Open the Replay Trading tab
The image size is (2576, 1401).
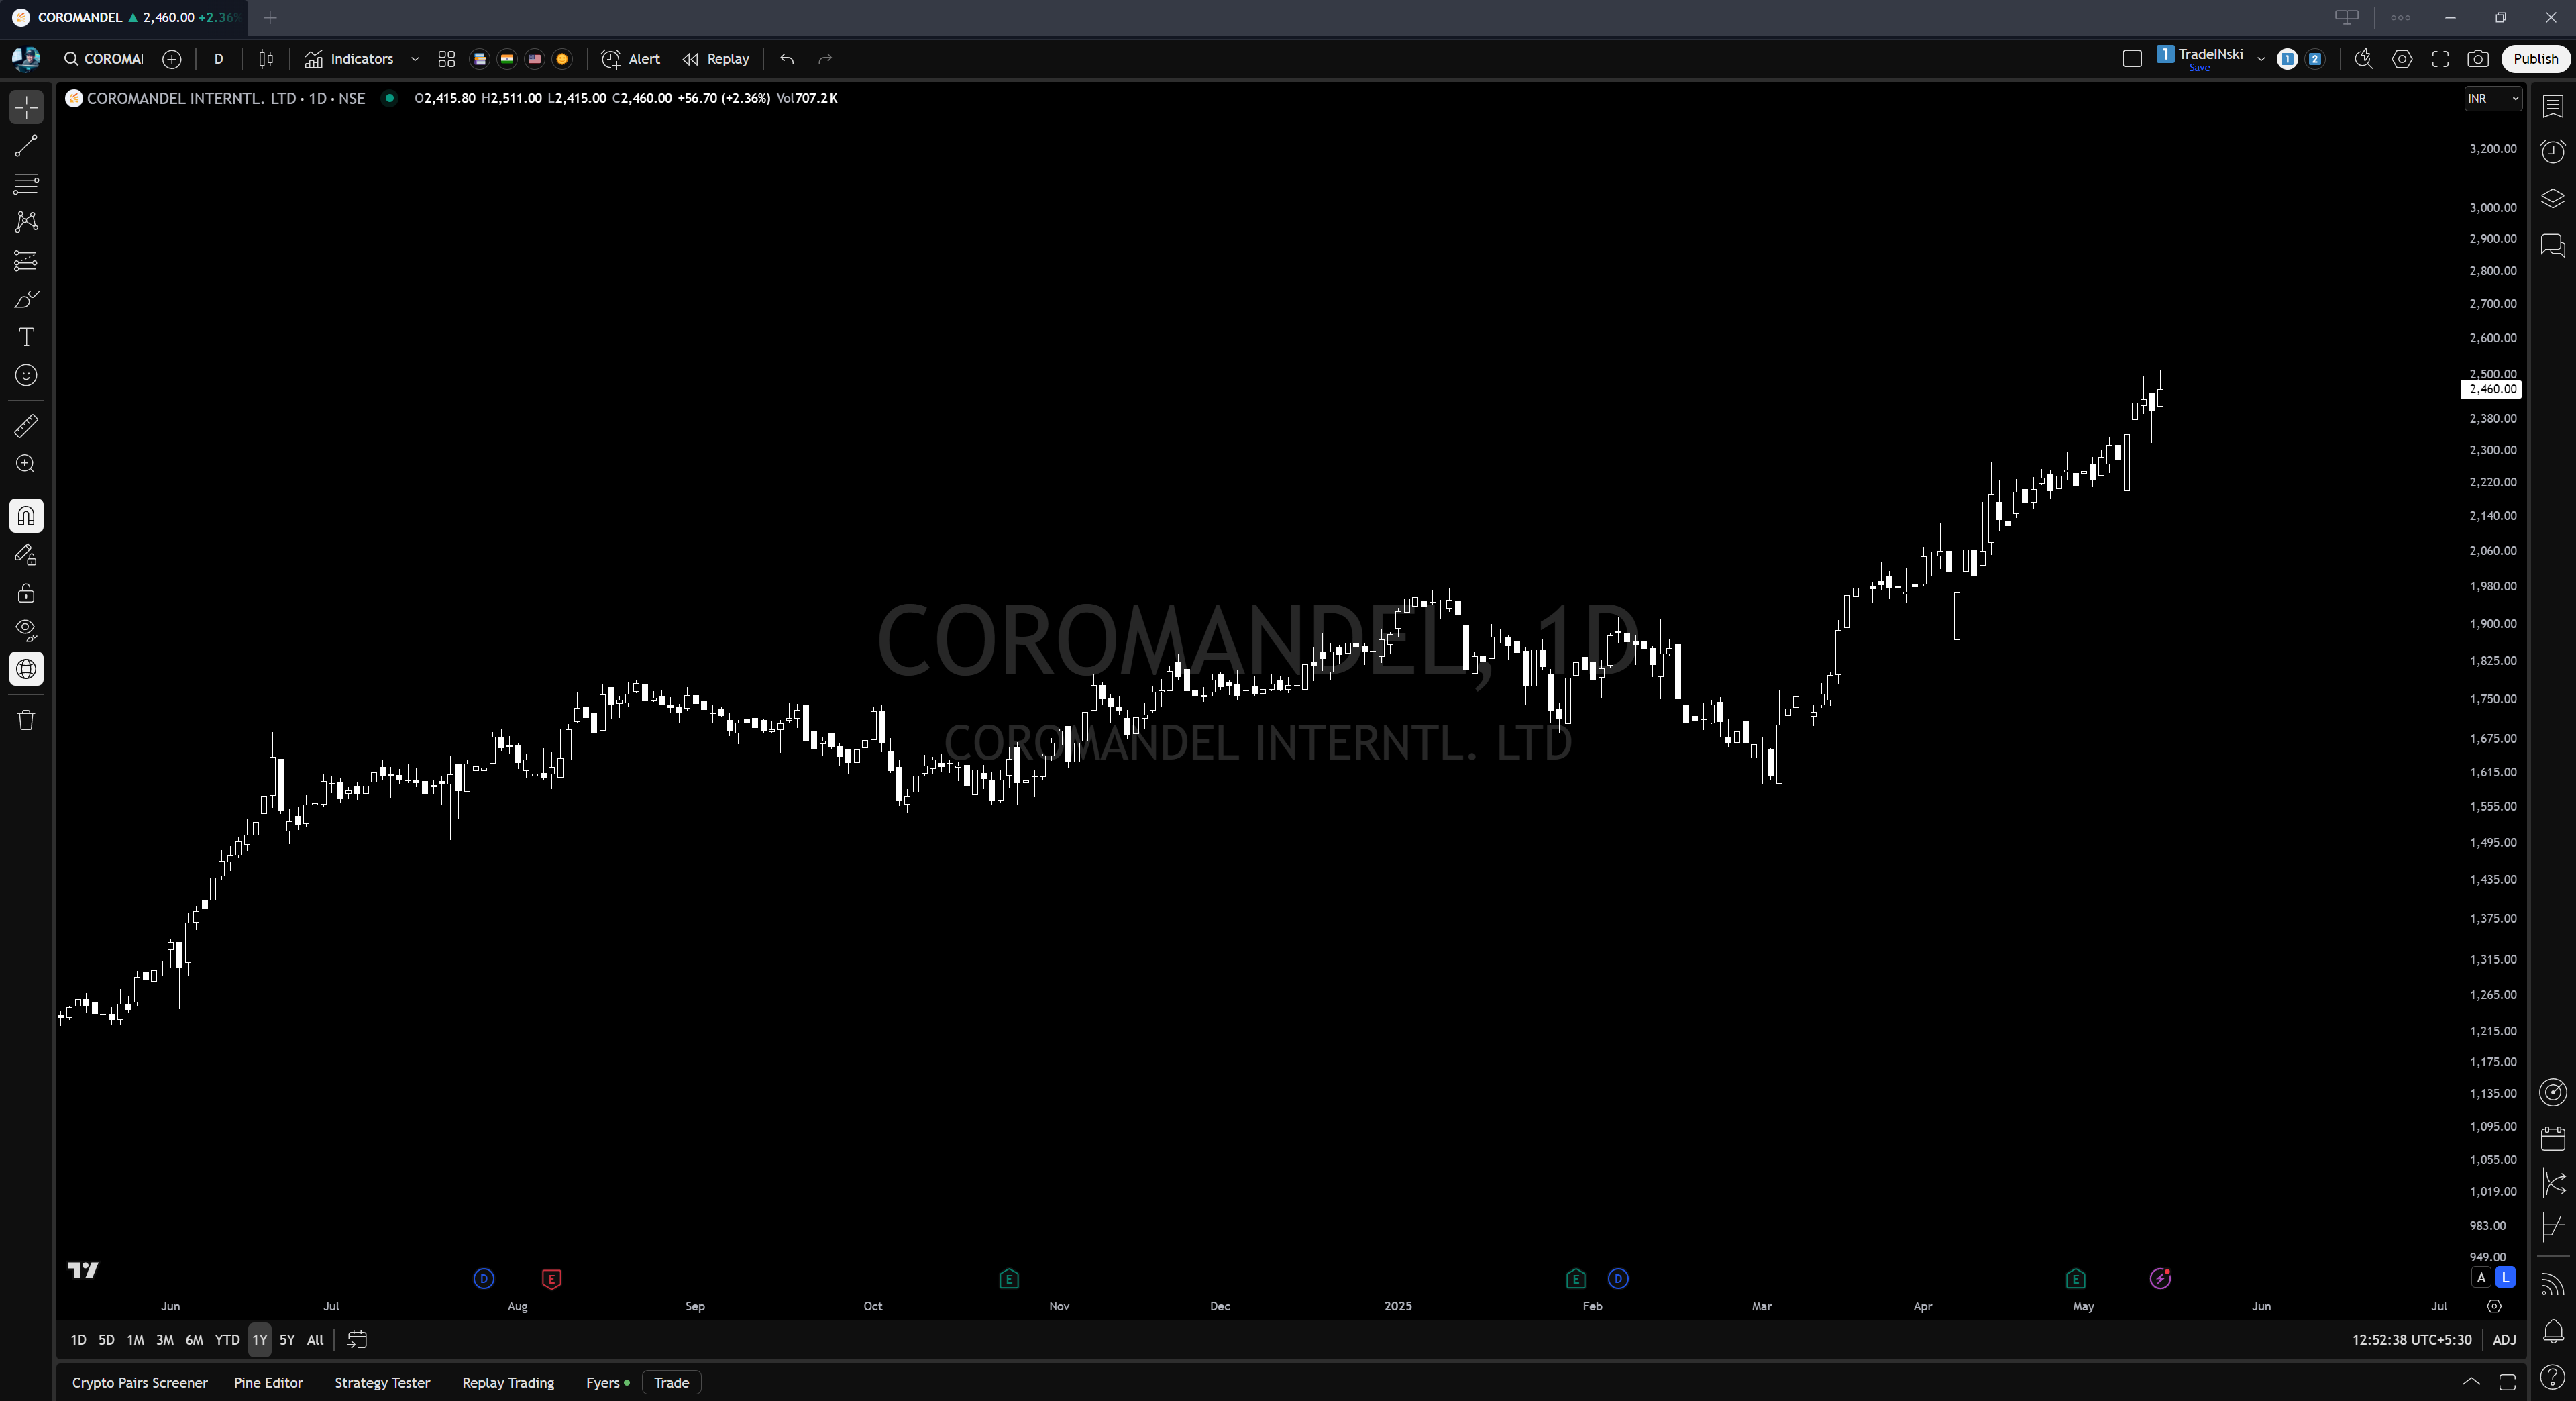pyautogui.click(x=508, y=1383)
